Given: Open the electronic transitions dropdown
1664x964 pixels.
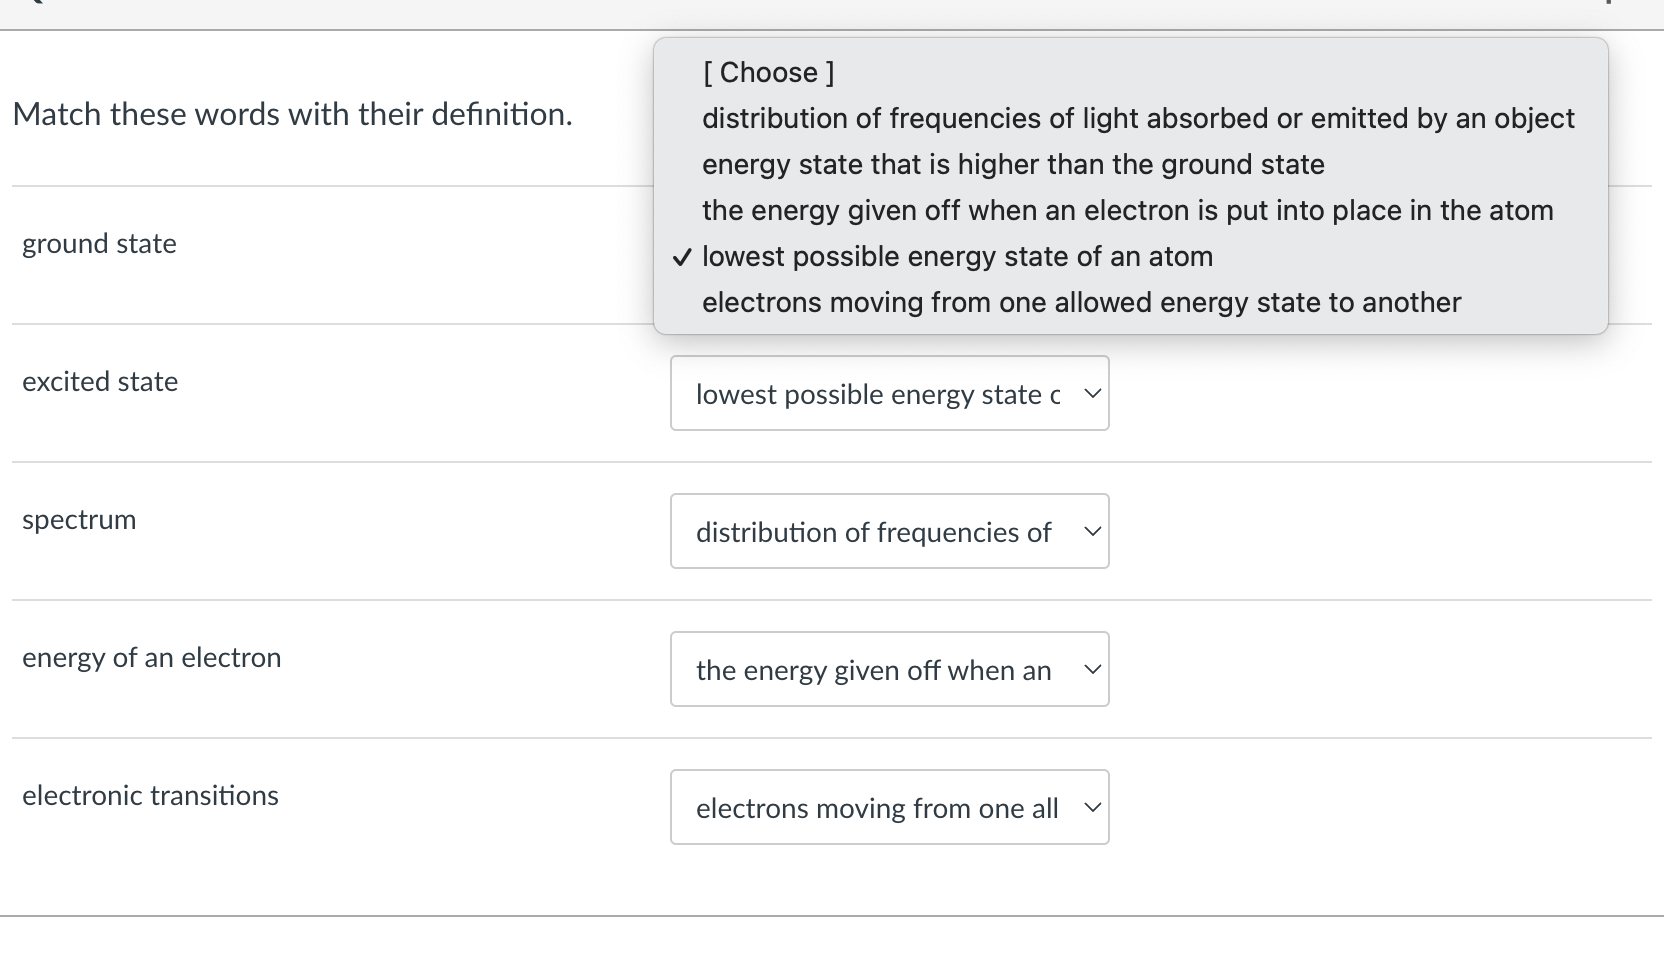Looking at the screenshot, I should [889, 807].
